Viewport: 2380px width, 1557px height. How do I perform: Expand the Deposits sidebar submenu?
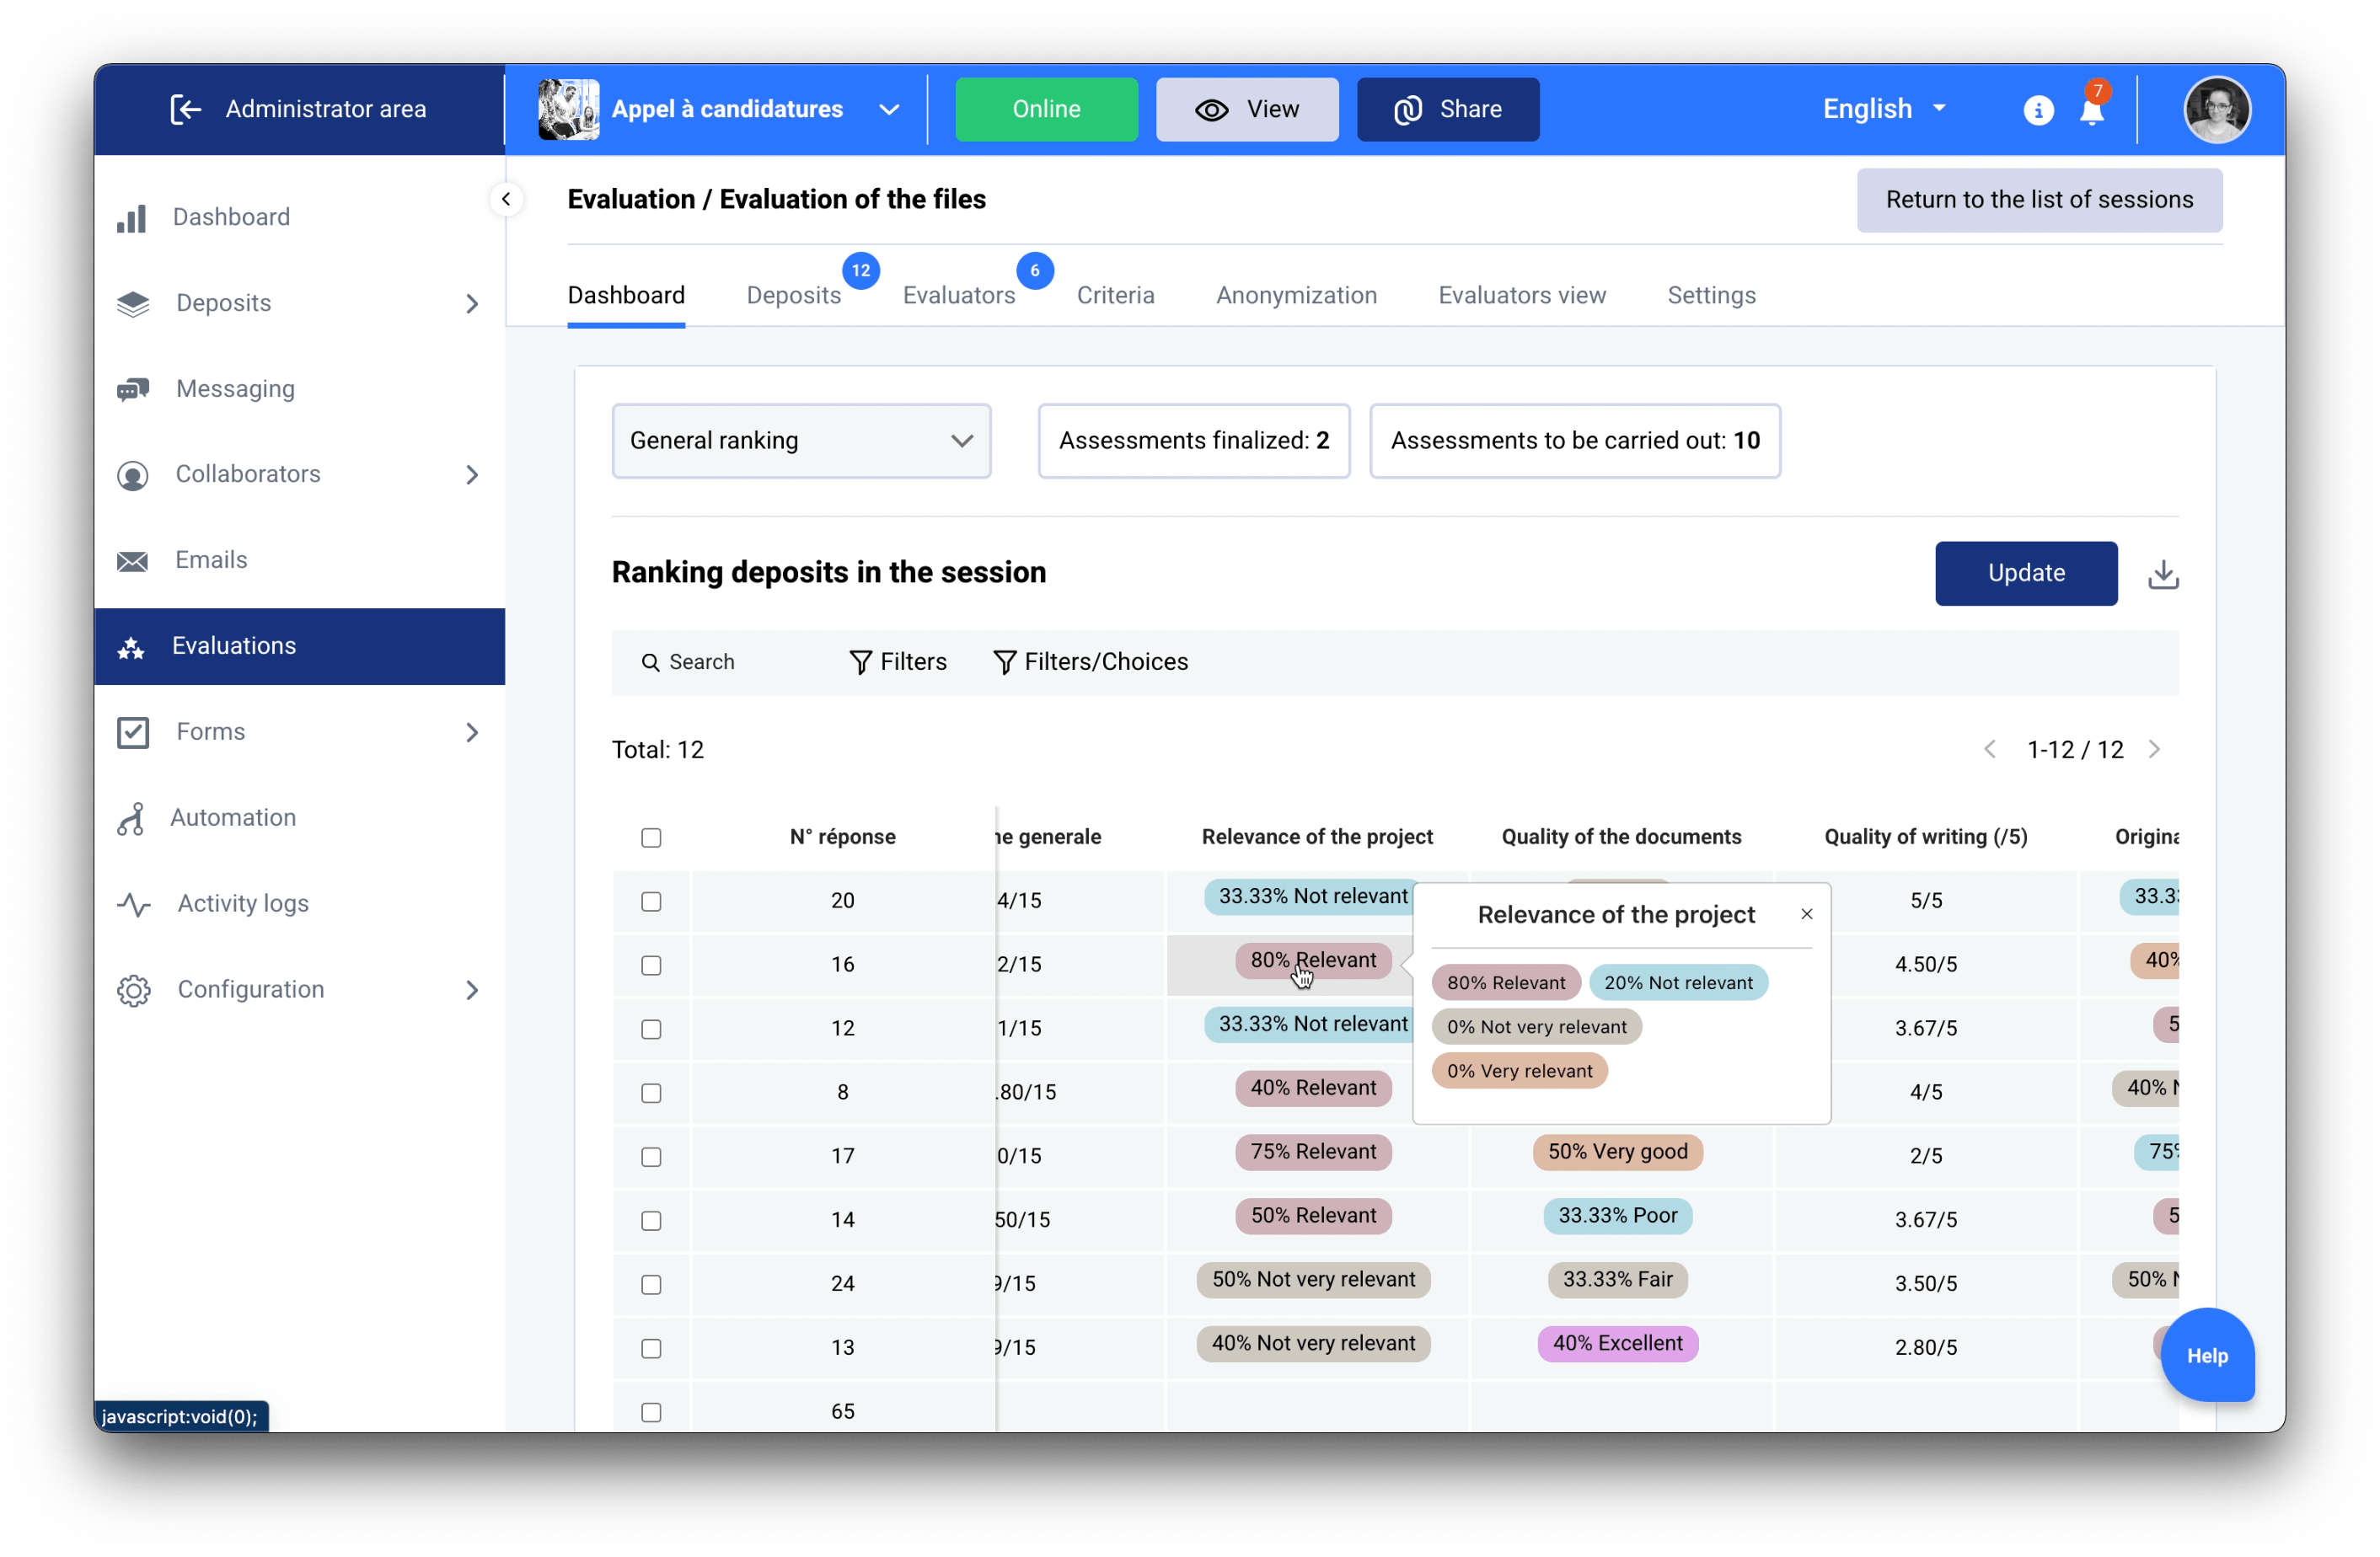(x=471, y=303)
